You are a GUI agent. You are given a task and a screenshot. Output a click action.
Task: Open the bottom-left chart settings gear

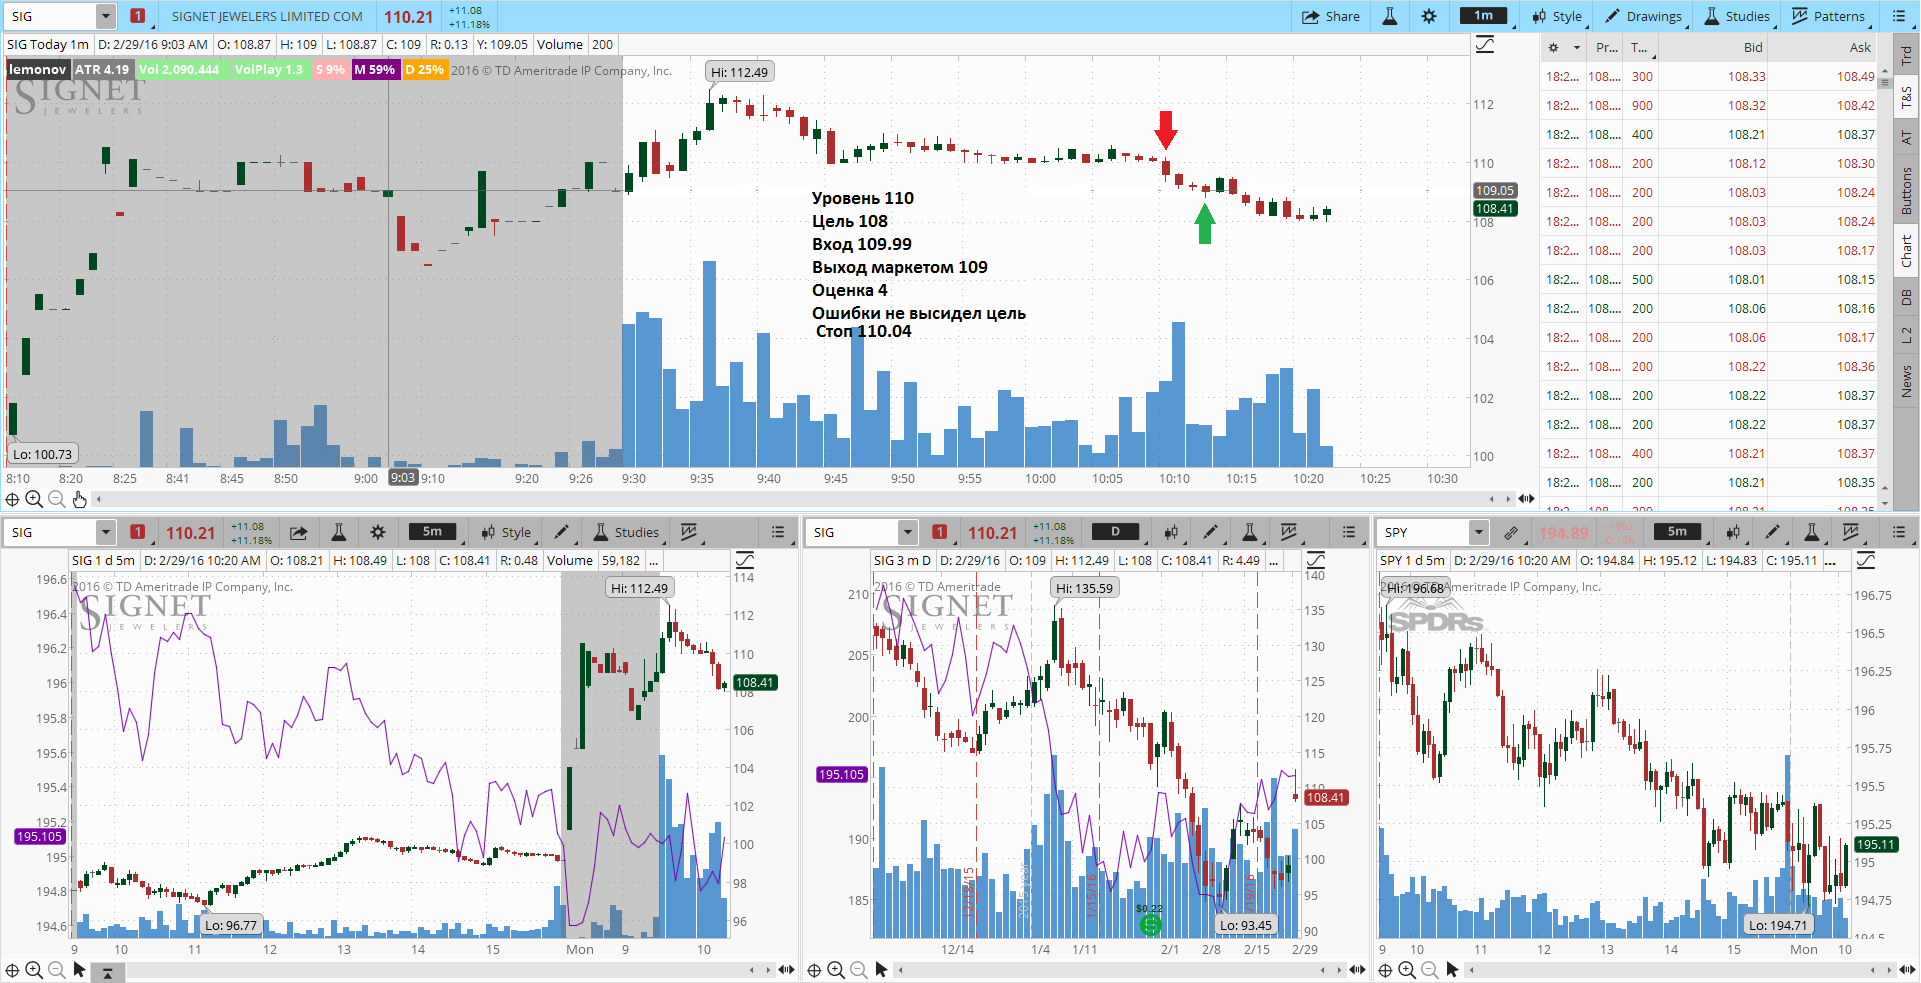378,532
